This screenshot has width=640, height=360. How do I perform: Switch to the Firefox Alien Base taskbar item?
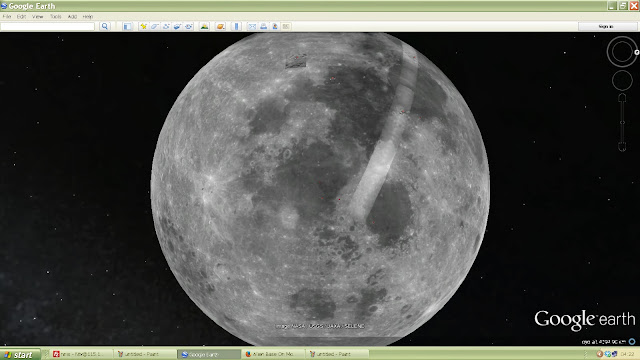coord(273,354)
